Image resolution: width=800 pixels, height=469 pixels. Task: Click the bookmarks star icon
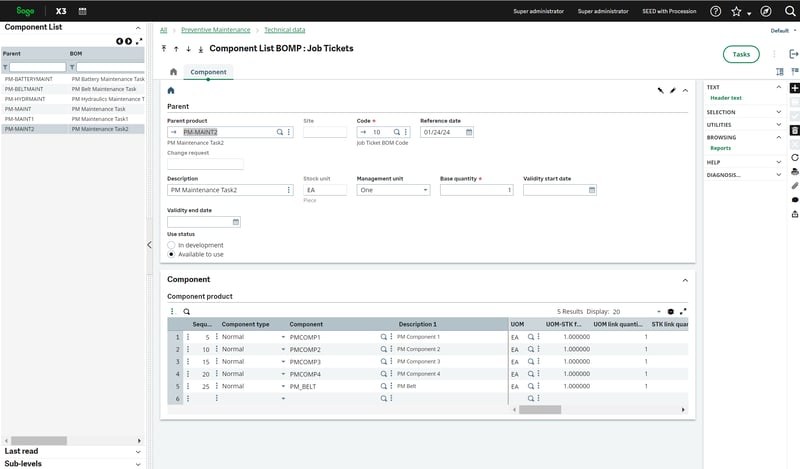point(737,11)
